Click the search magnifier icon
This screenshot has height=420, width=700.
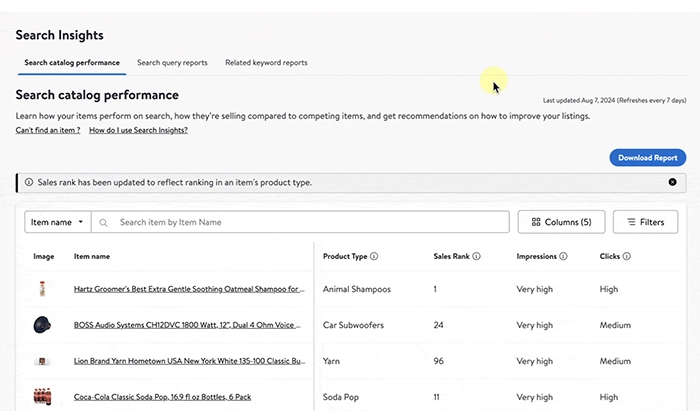pyautogui.click(x=105, y=222)
